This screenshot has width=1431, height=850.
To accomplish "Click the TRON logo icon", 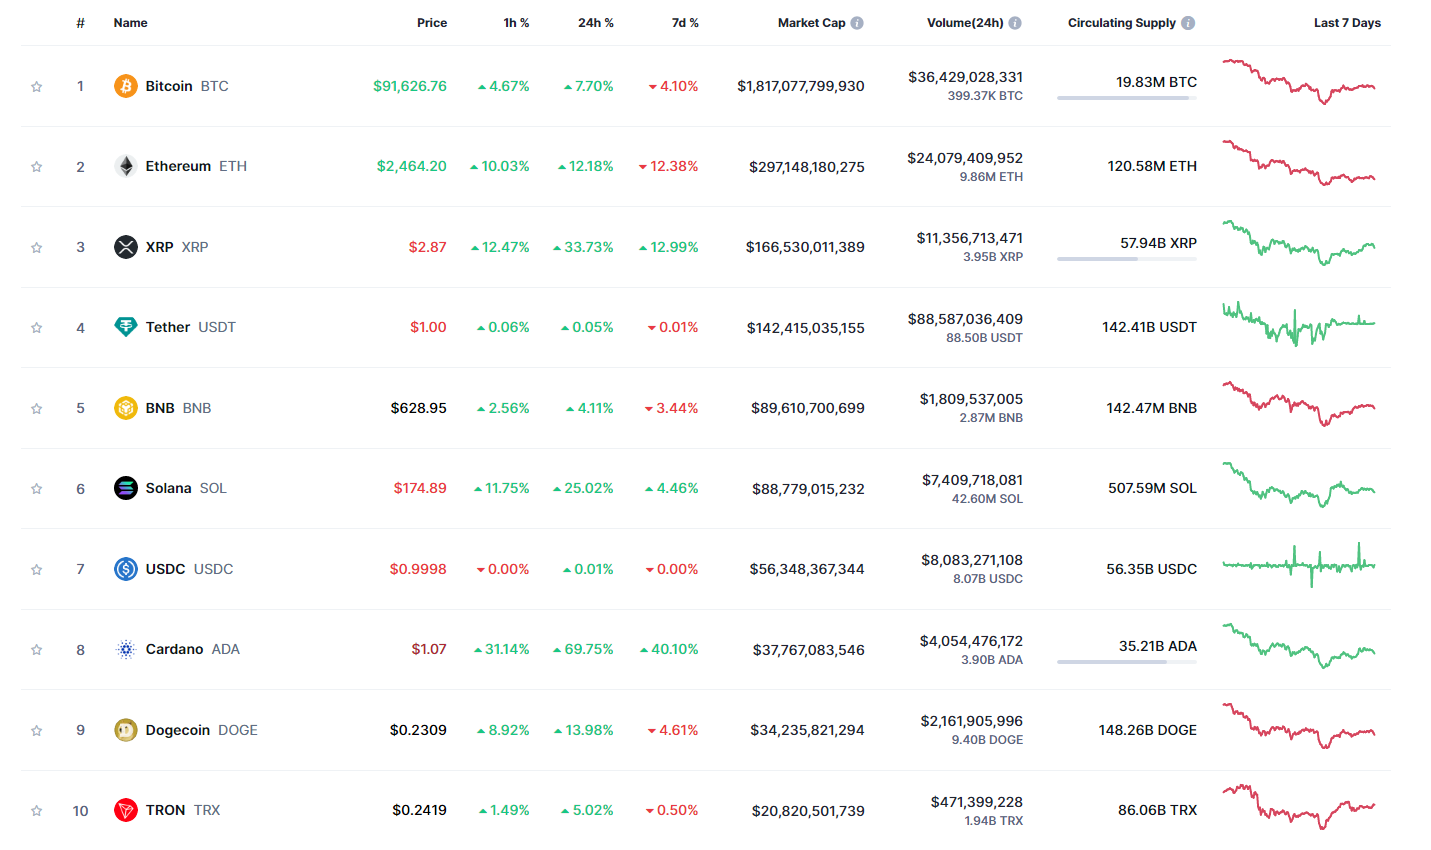I will click(125, 810).
